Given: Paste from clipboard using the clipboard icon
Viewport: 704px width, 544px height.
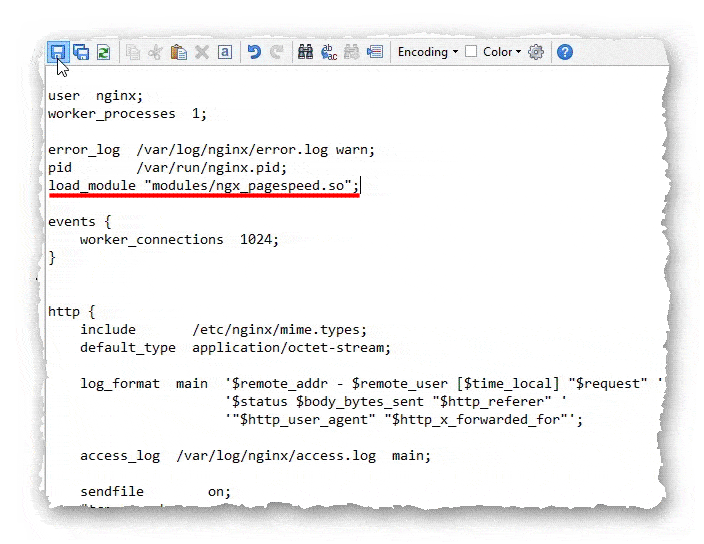Looking at the screenshot, I should click(x=179, y=52).
